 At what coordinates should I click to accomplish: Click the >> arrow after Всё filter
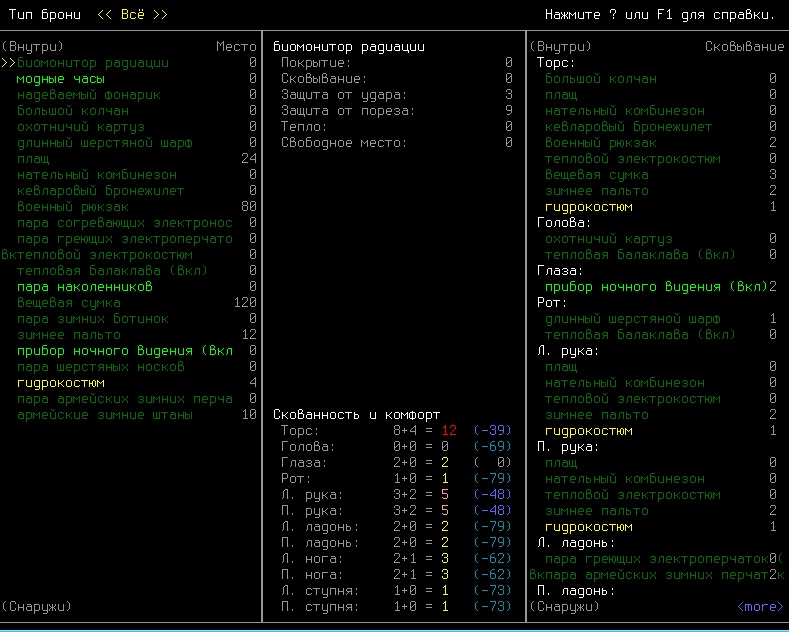[161, 15]
